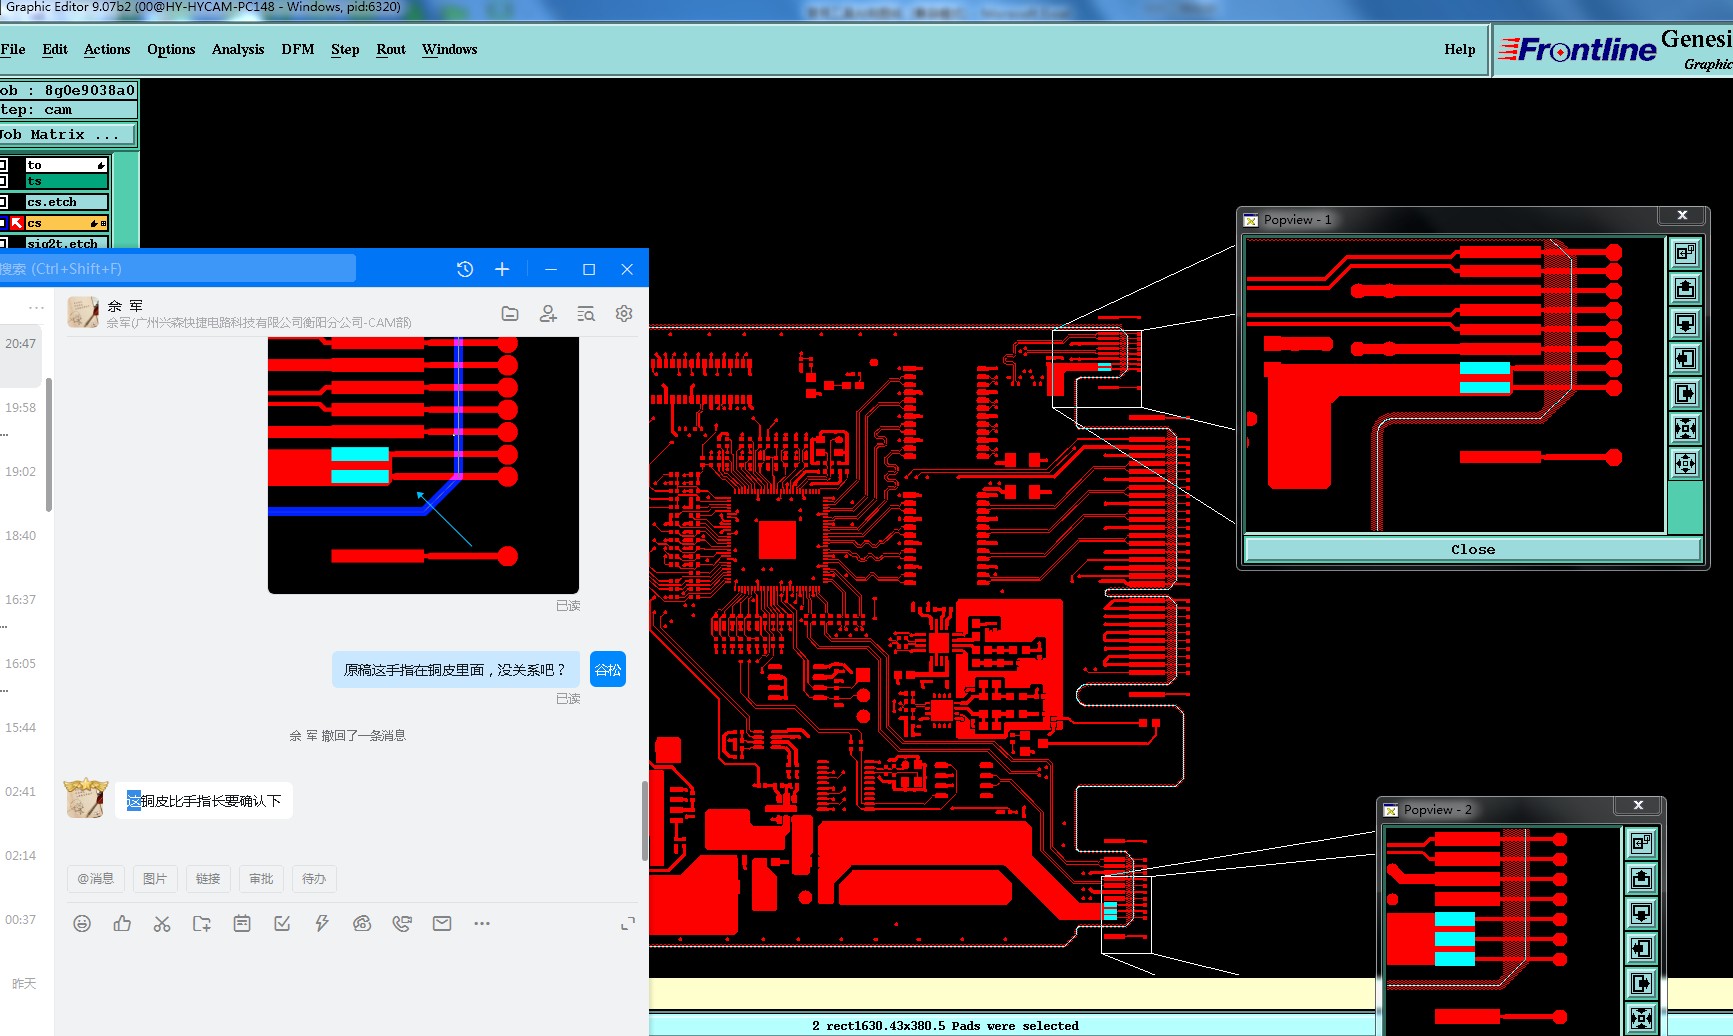Click the zoom-in arrows icon in Popview 1
1733x1036 pixels.
(1685, 429)
